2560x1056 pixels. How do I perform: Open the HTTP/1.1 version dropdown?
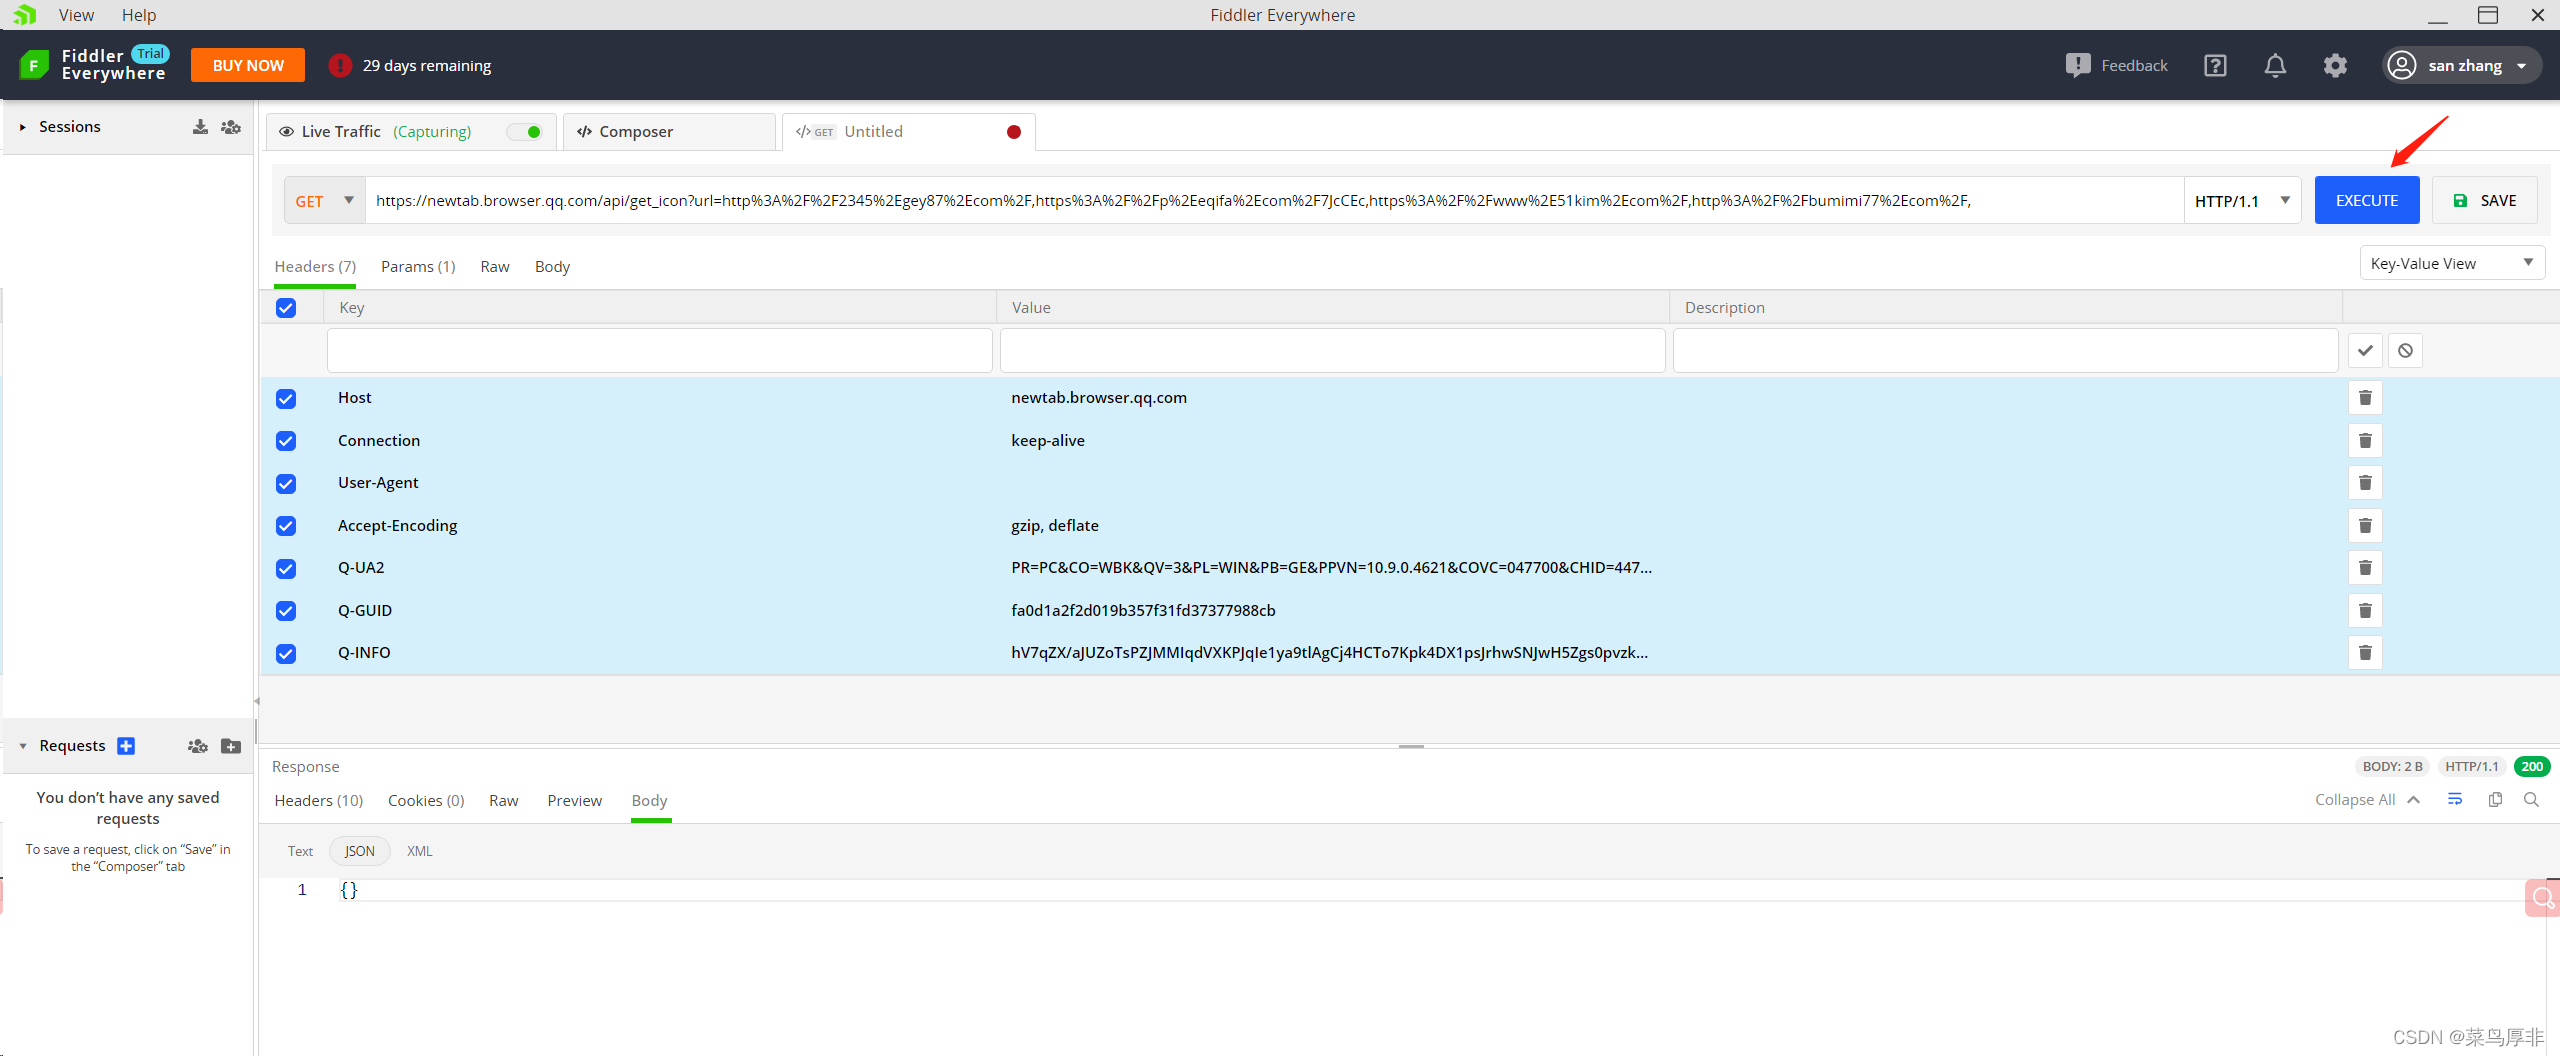(2242, 201)
